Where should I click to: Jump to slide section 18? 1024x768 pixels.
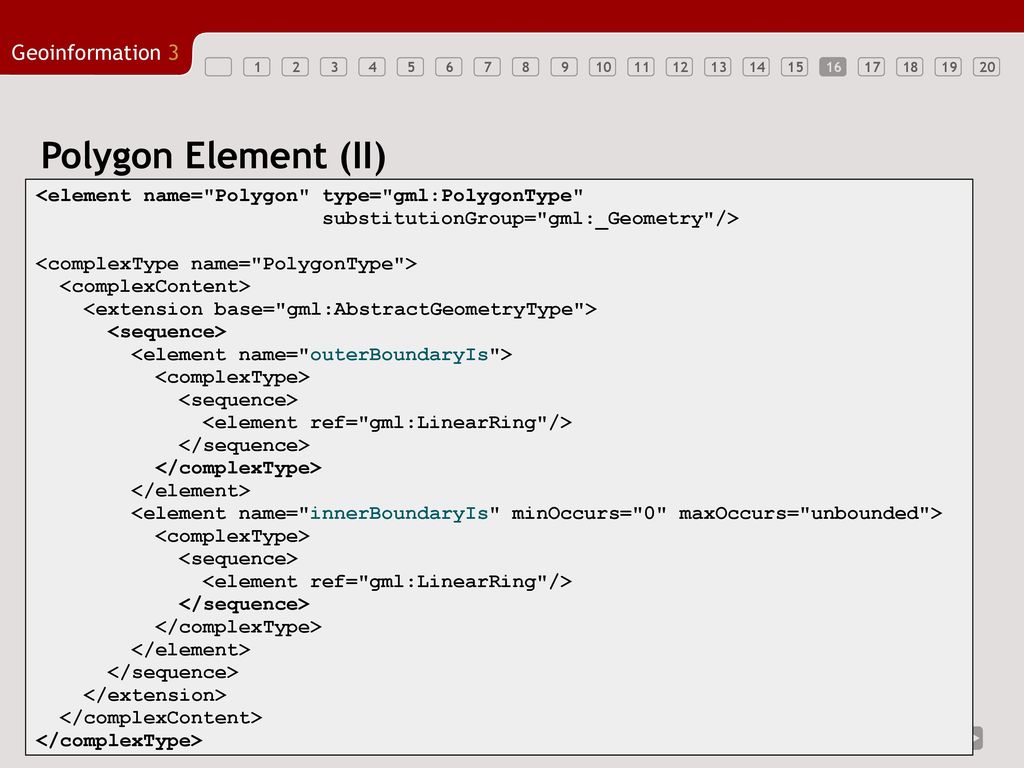(910, 67)
